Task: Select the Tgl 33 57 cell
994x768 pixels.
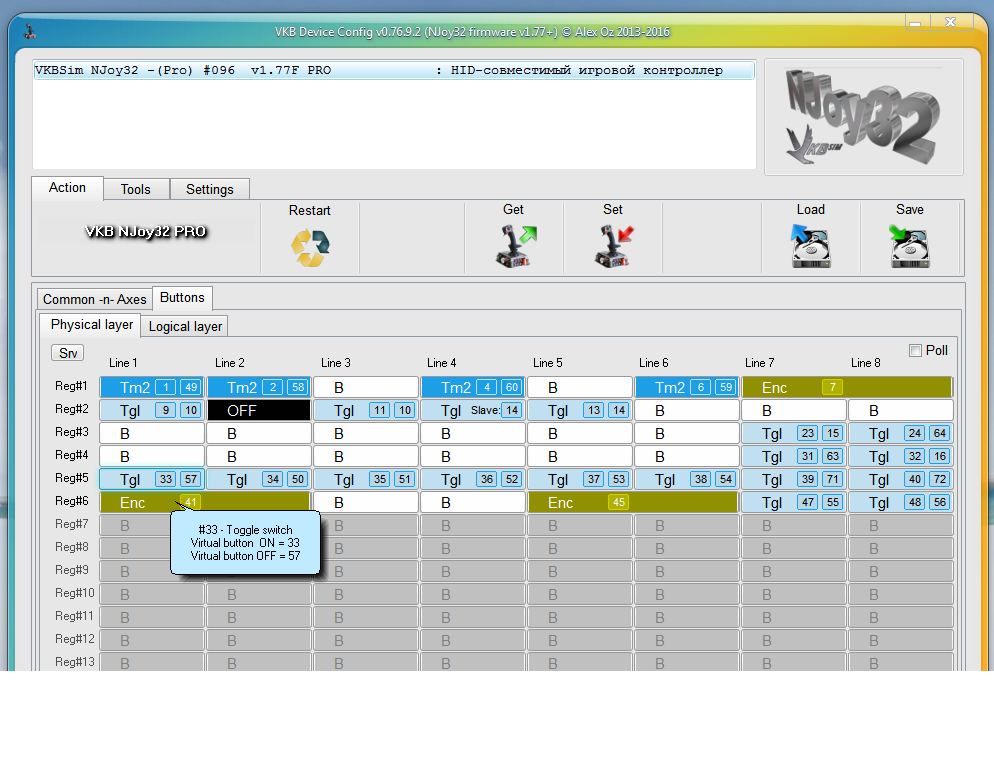Action: point(152,479)
